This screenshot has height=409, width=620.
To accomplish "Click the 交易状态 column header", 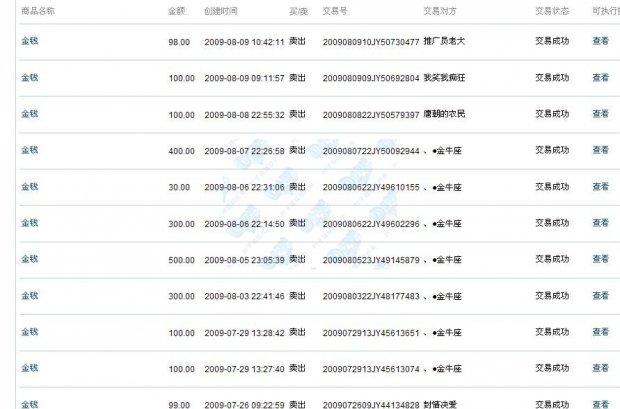I will tap(551, 12).
